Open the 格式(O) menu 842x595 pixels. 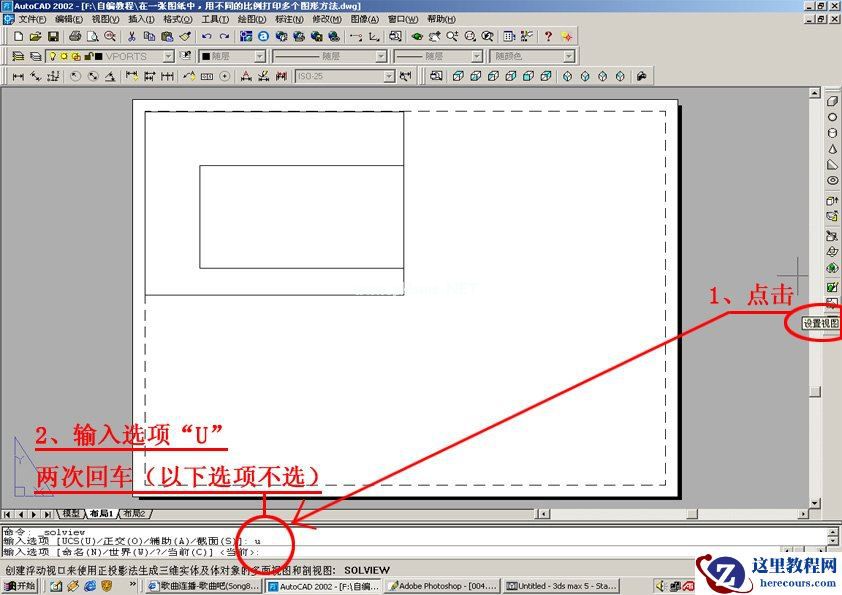[178, 19]
